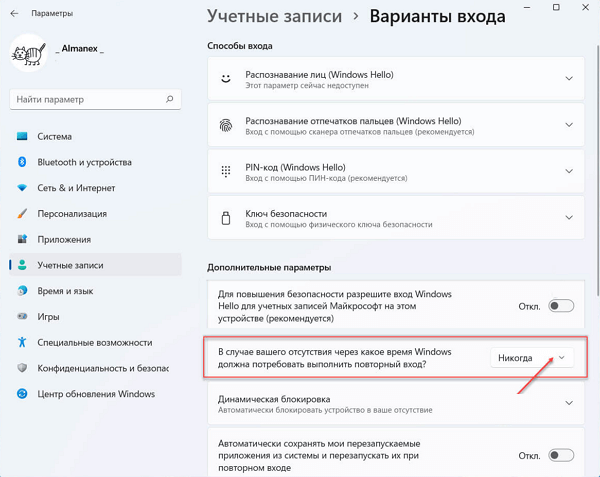Click the Специальные возможности accessibility icon

[22, 342]
